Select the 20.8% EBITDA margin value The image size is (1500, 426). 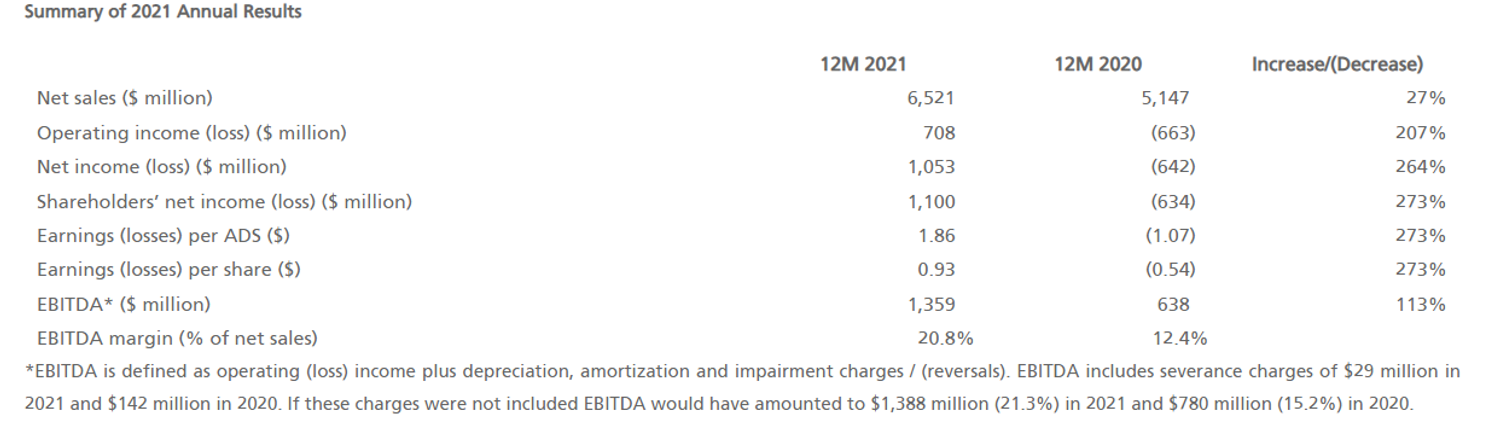click(945, 338)
